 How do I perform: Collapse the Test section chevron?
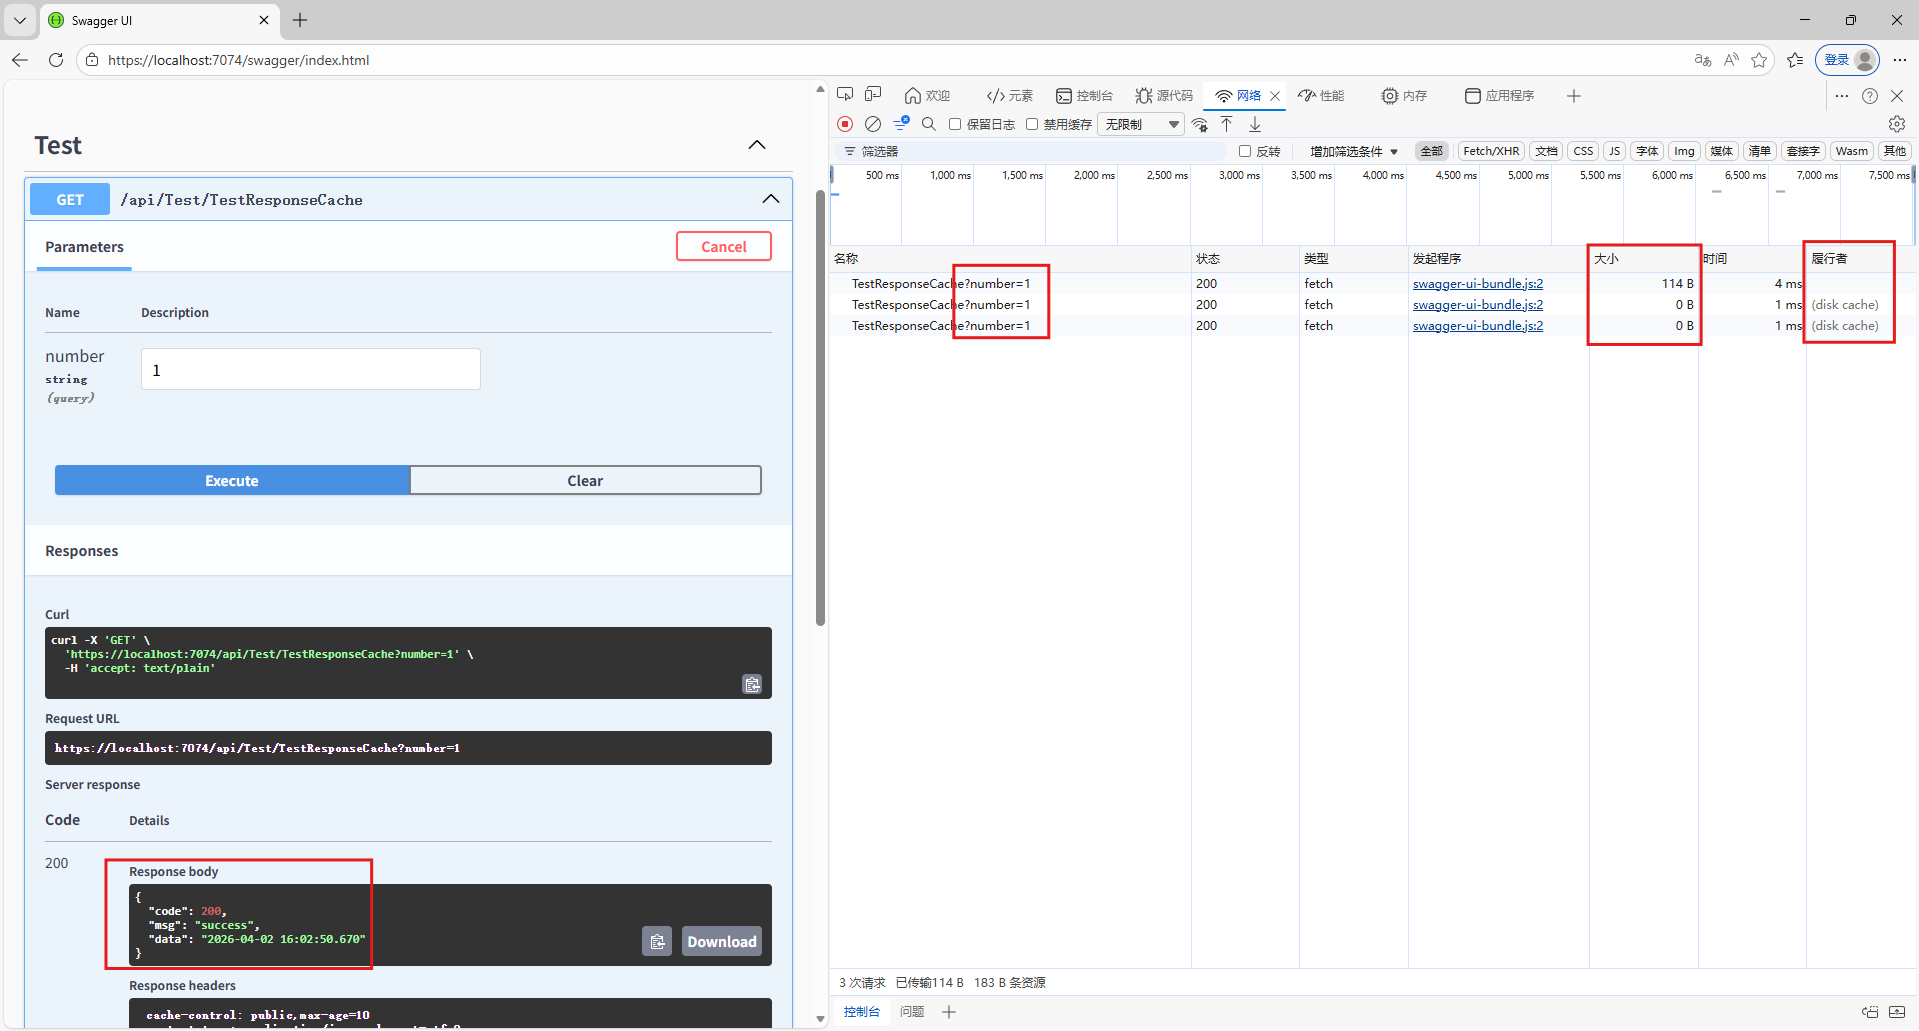click(x=757, y=145)
